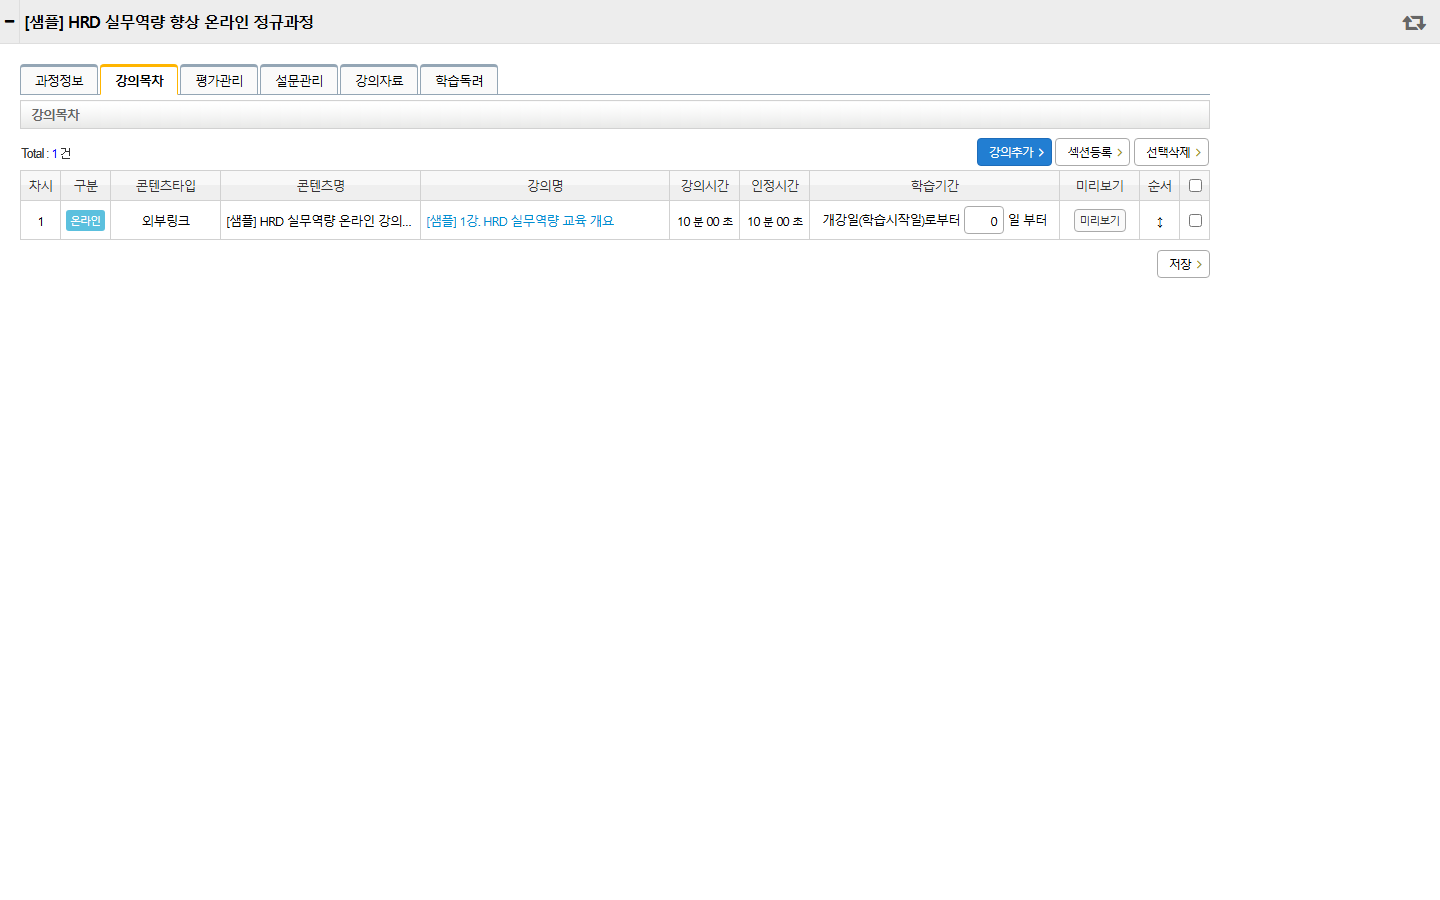
Task: Click the 온라인 badge in row 1
Action: [x=86, y=220]
